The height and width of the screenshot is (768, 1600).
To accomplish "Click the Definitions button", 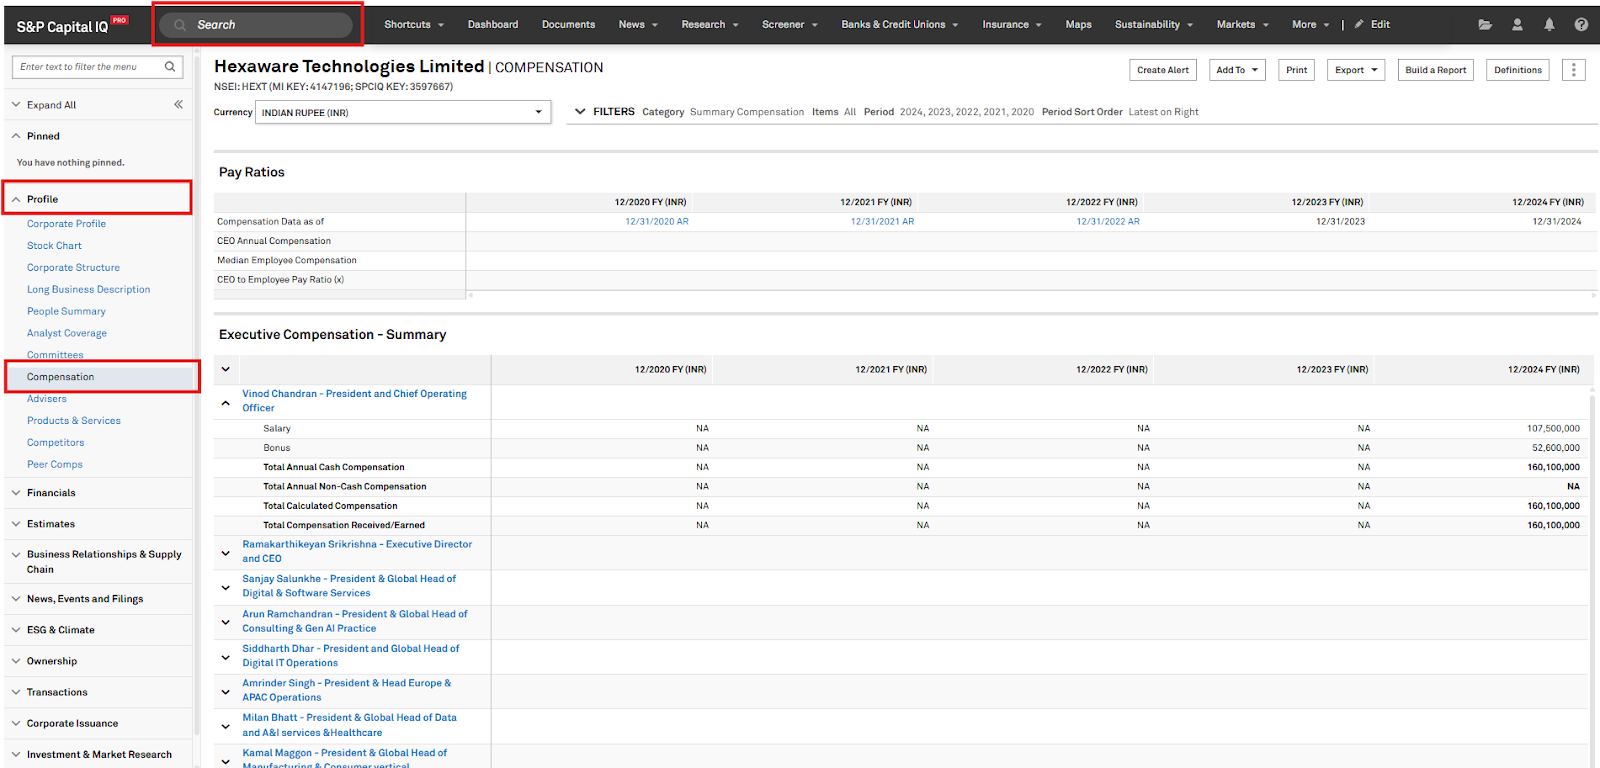I will point(1517,70).
